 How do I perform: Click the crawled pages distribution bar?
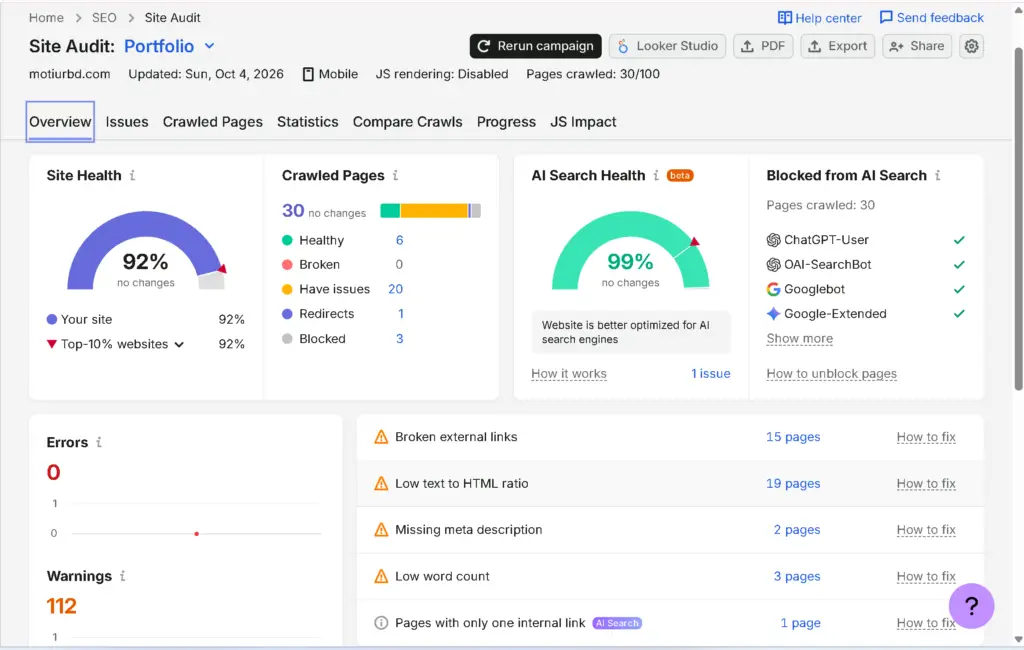430,210
